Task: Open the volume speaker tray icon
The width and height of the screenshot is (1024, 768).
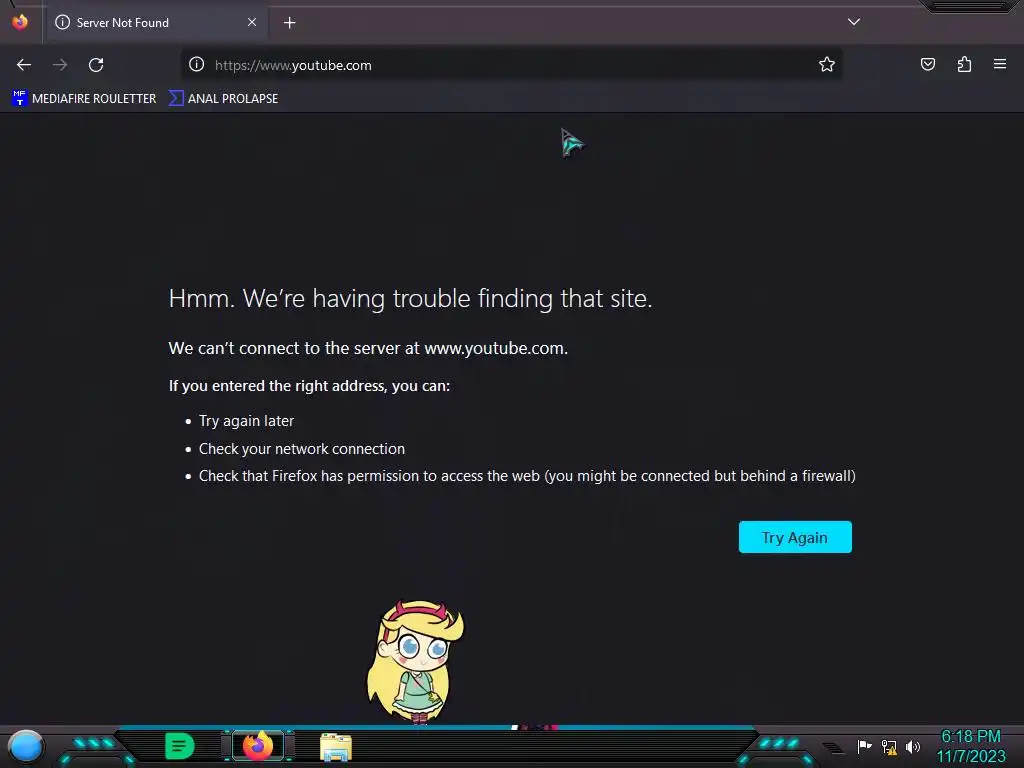Action: [913, 746]
